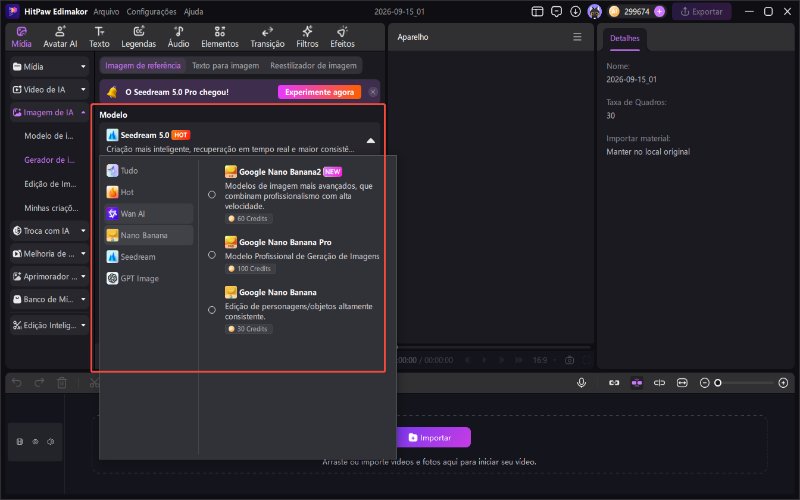The width and height of the screenshot is (800, 500).
Task: Open the Ajuda menu
Action: pos(193,12)
